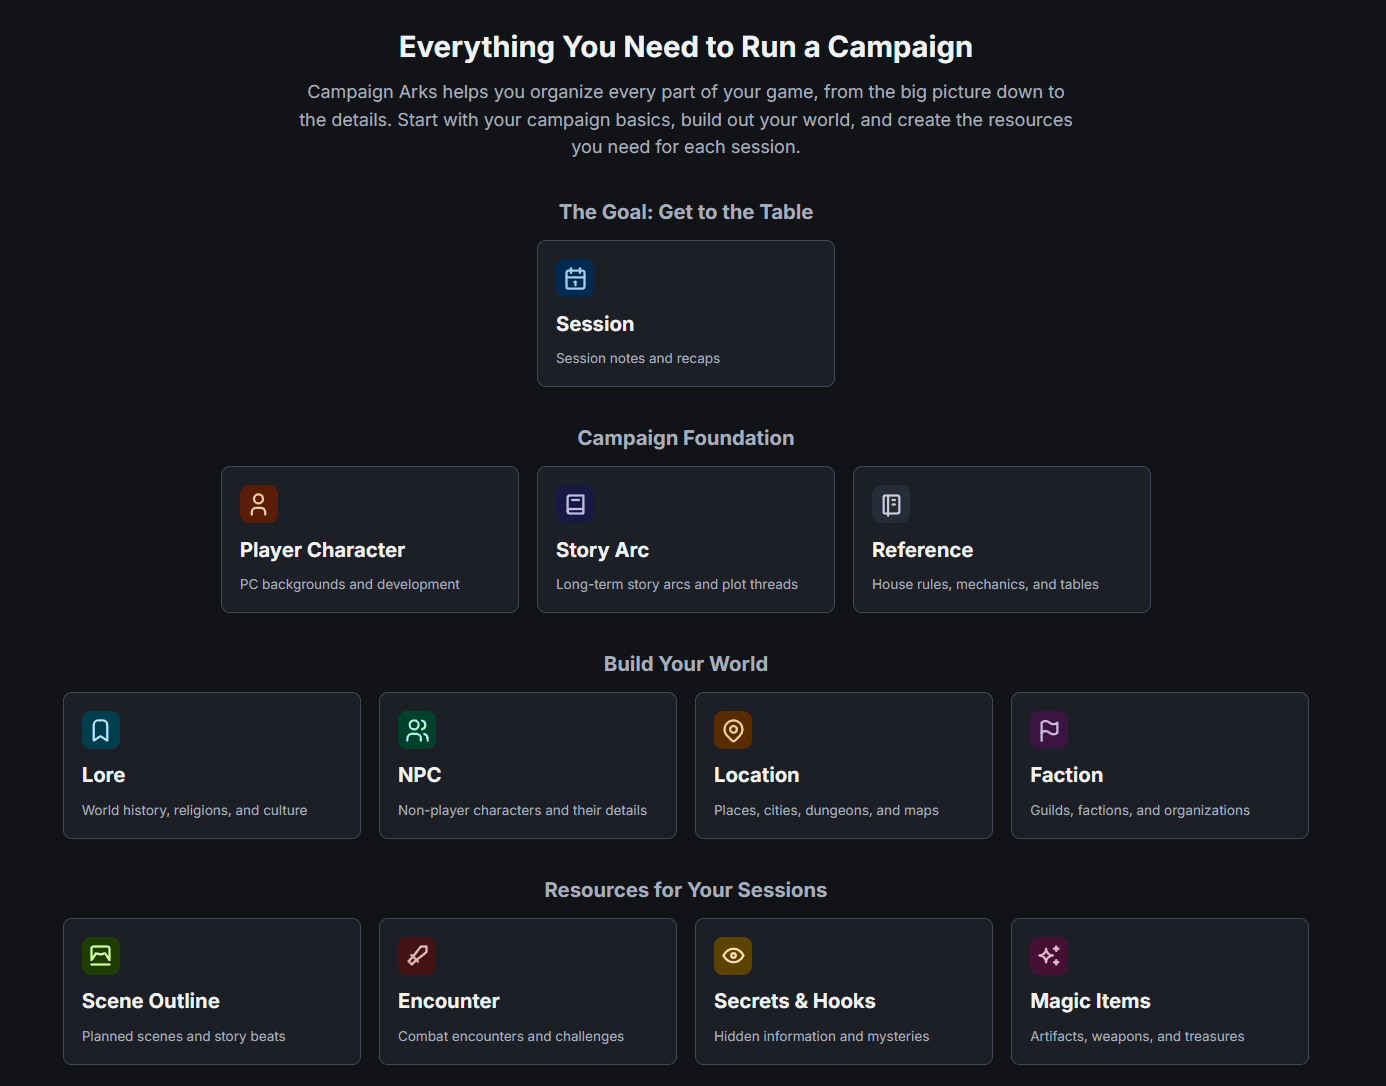Click 'Planned scenes and story beats'
Image resolution: width=1386 pixels, height=1086 pixels.
pyautogui.click(x=184, y=1036)
